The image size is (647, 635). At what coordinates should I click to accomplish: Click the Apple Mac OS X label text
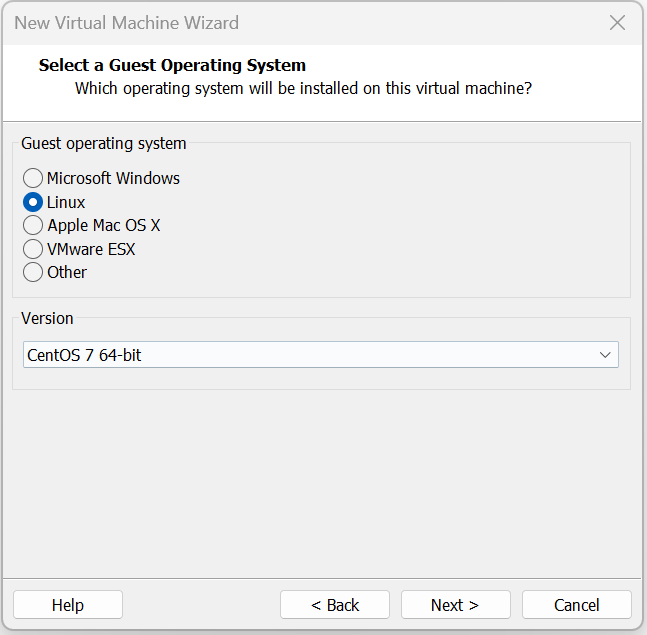point(104,225)
